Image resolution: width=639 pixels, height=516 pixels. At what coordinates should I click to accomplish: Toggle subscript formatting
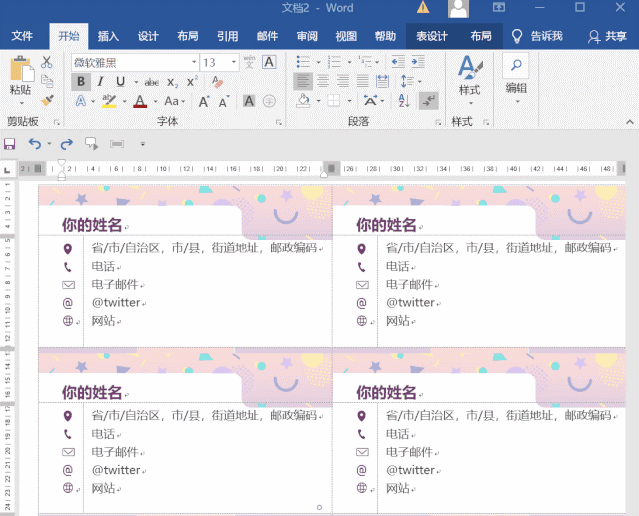pyautogui.click(x=172, y=82)
